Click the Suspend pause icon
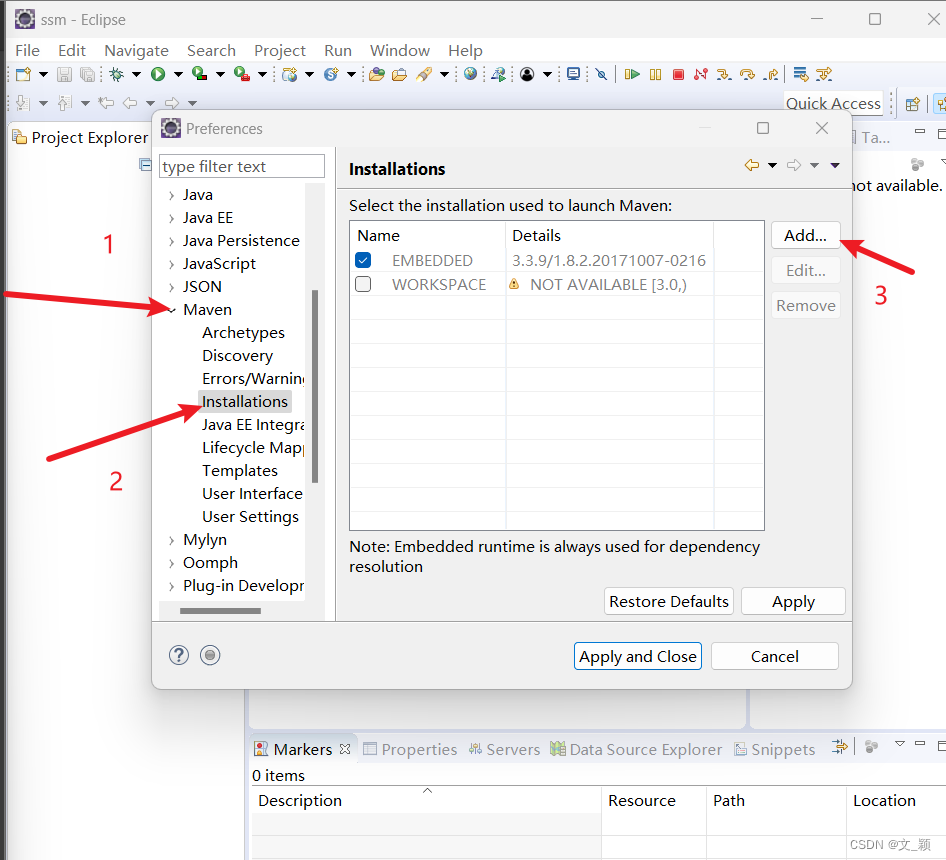 point(655,74)
